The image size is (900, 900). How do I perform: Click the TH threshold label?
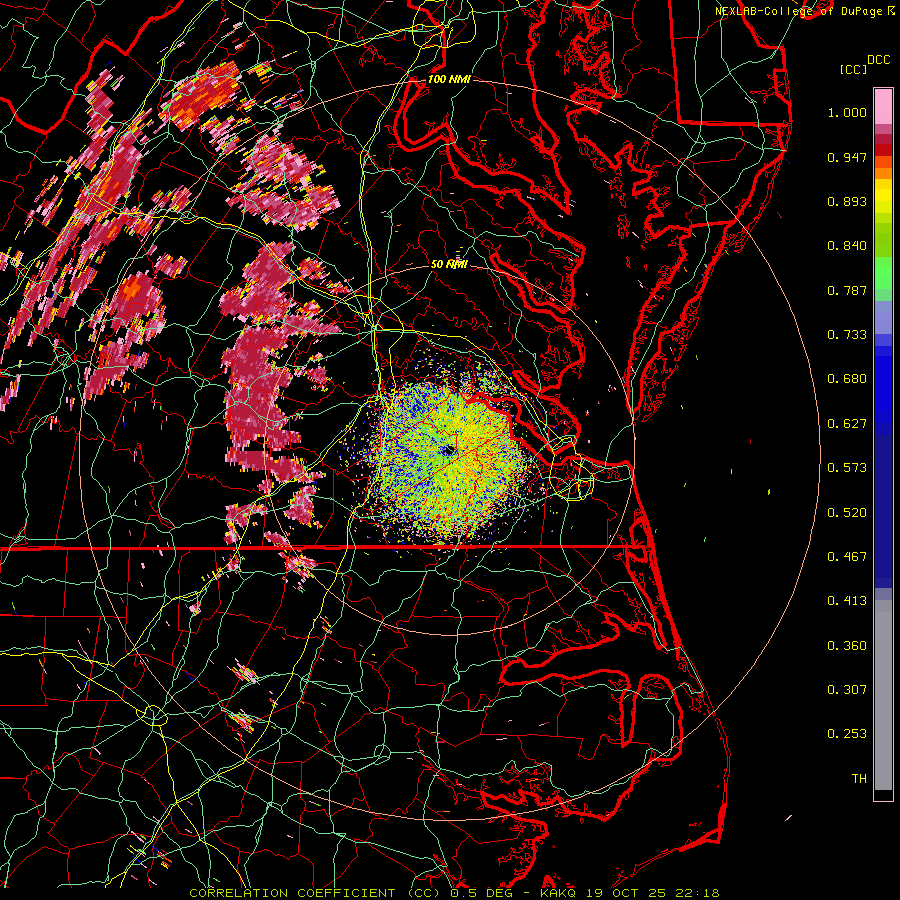pyautogui.click(x=859, y=779)
